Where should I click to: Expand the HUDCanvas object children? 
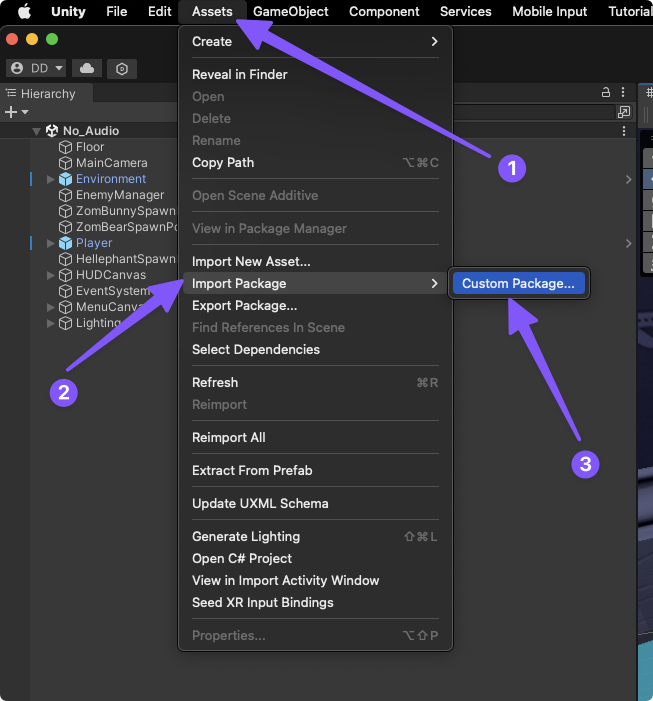[x=51, y=275]
